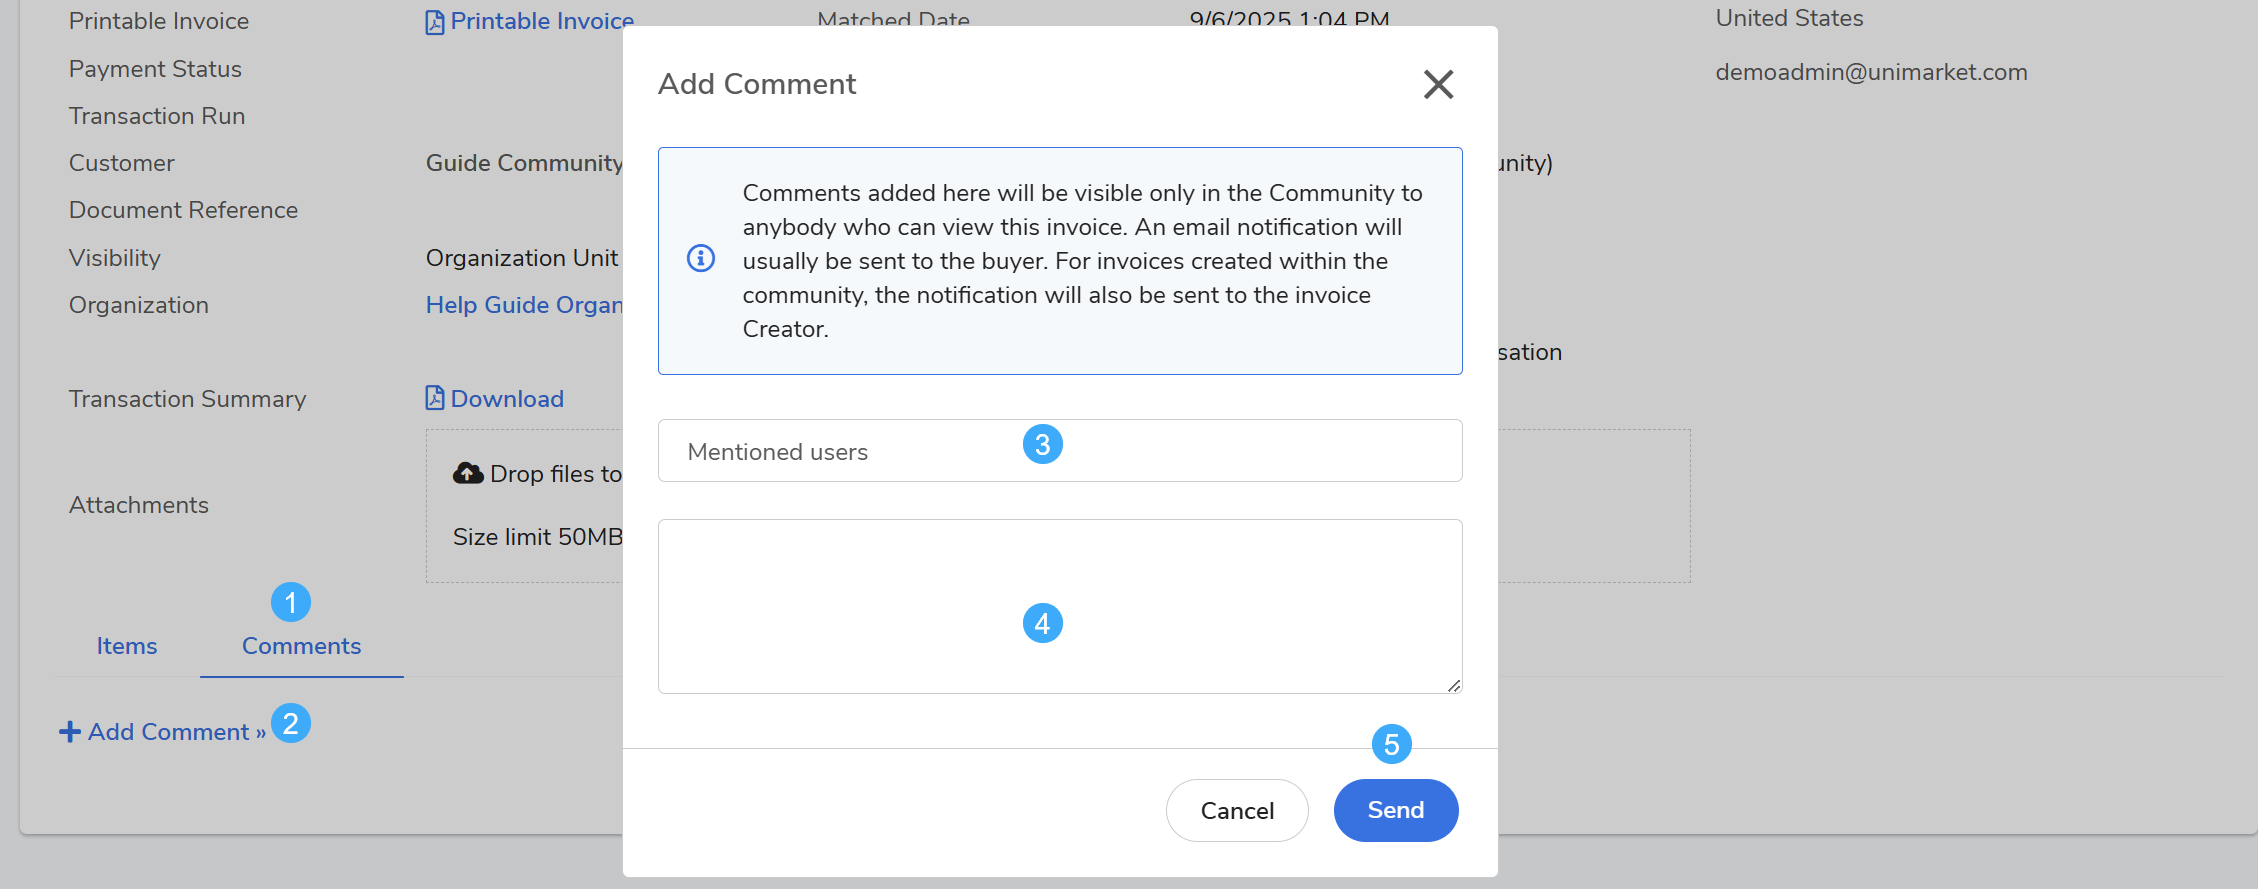Click the Add Comment link

[x=168, y=732]
